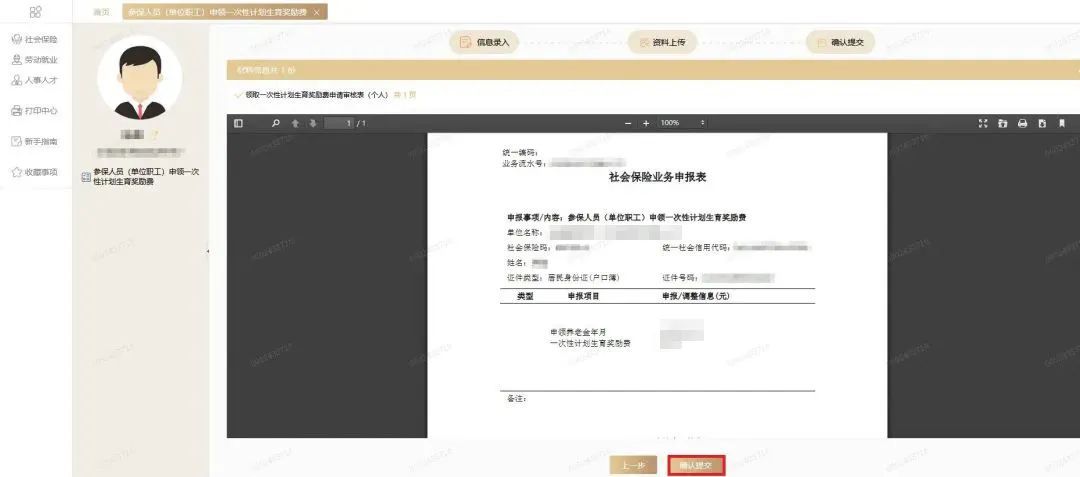Go to previous page in PDF viewer
1080x477 pixels.
[295, 123]
